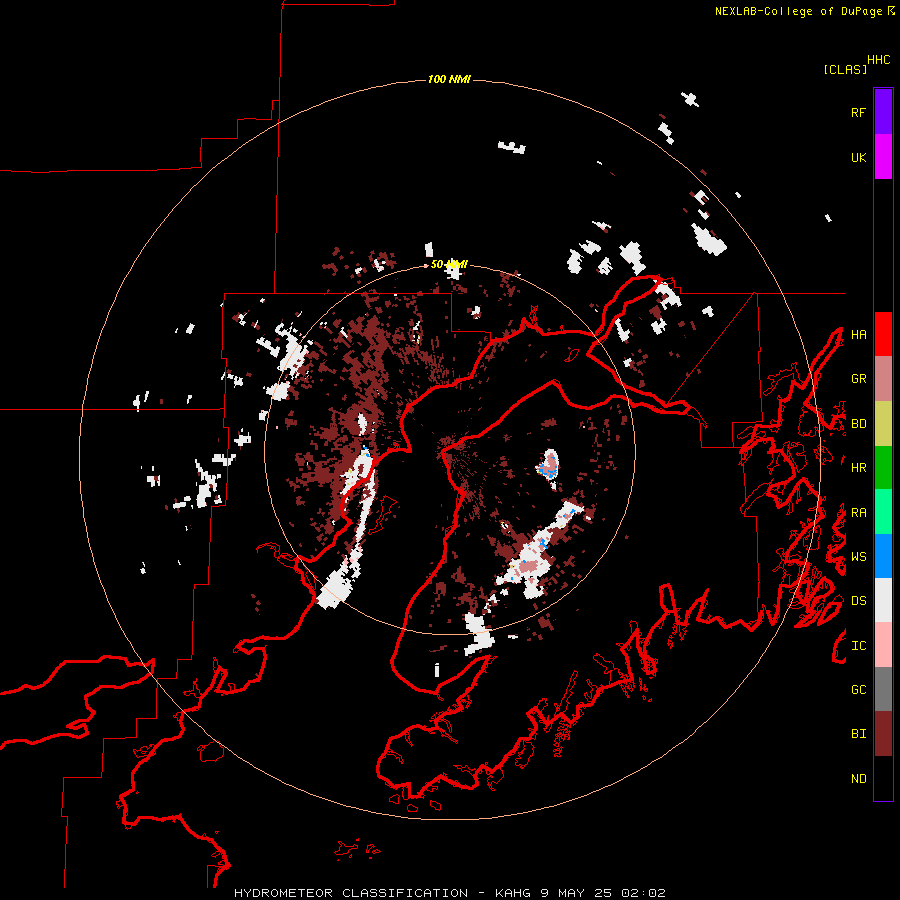Click the RF legend label

point(858,112)
